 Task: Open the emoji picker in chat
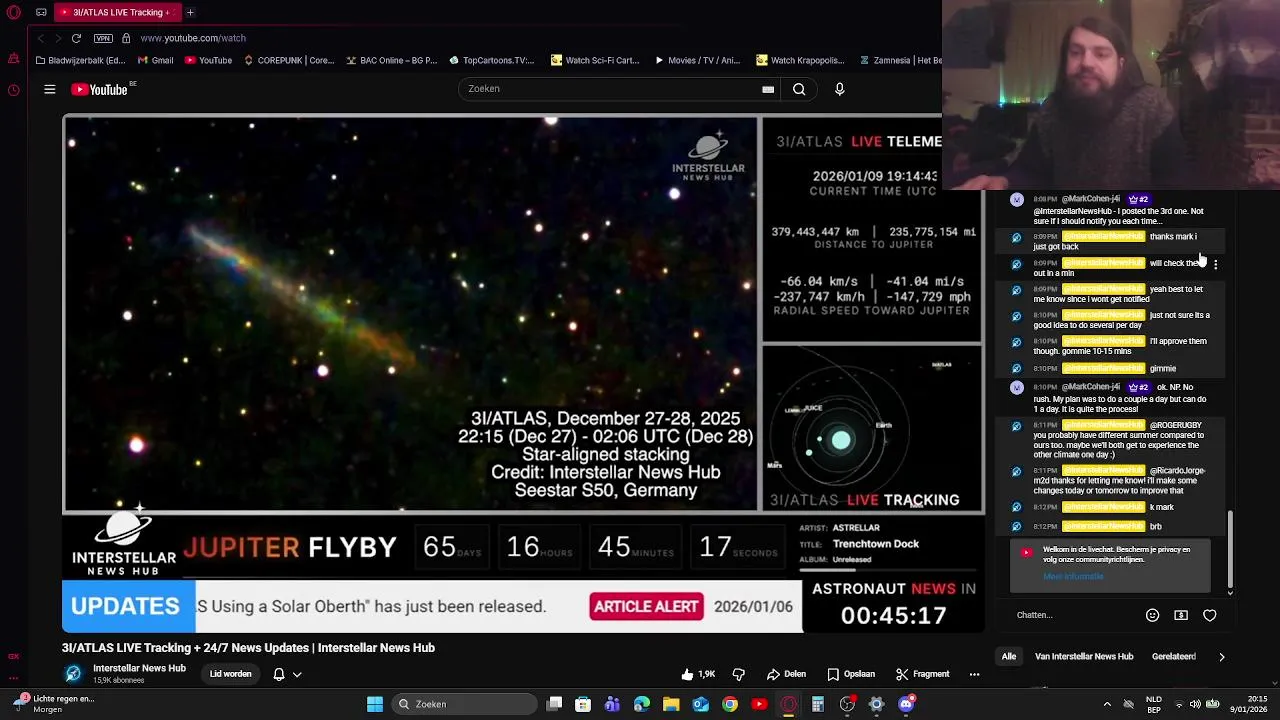coord(1152,615)
